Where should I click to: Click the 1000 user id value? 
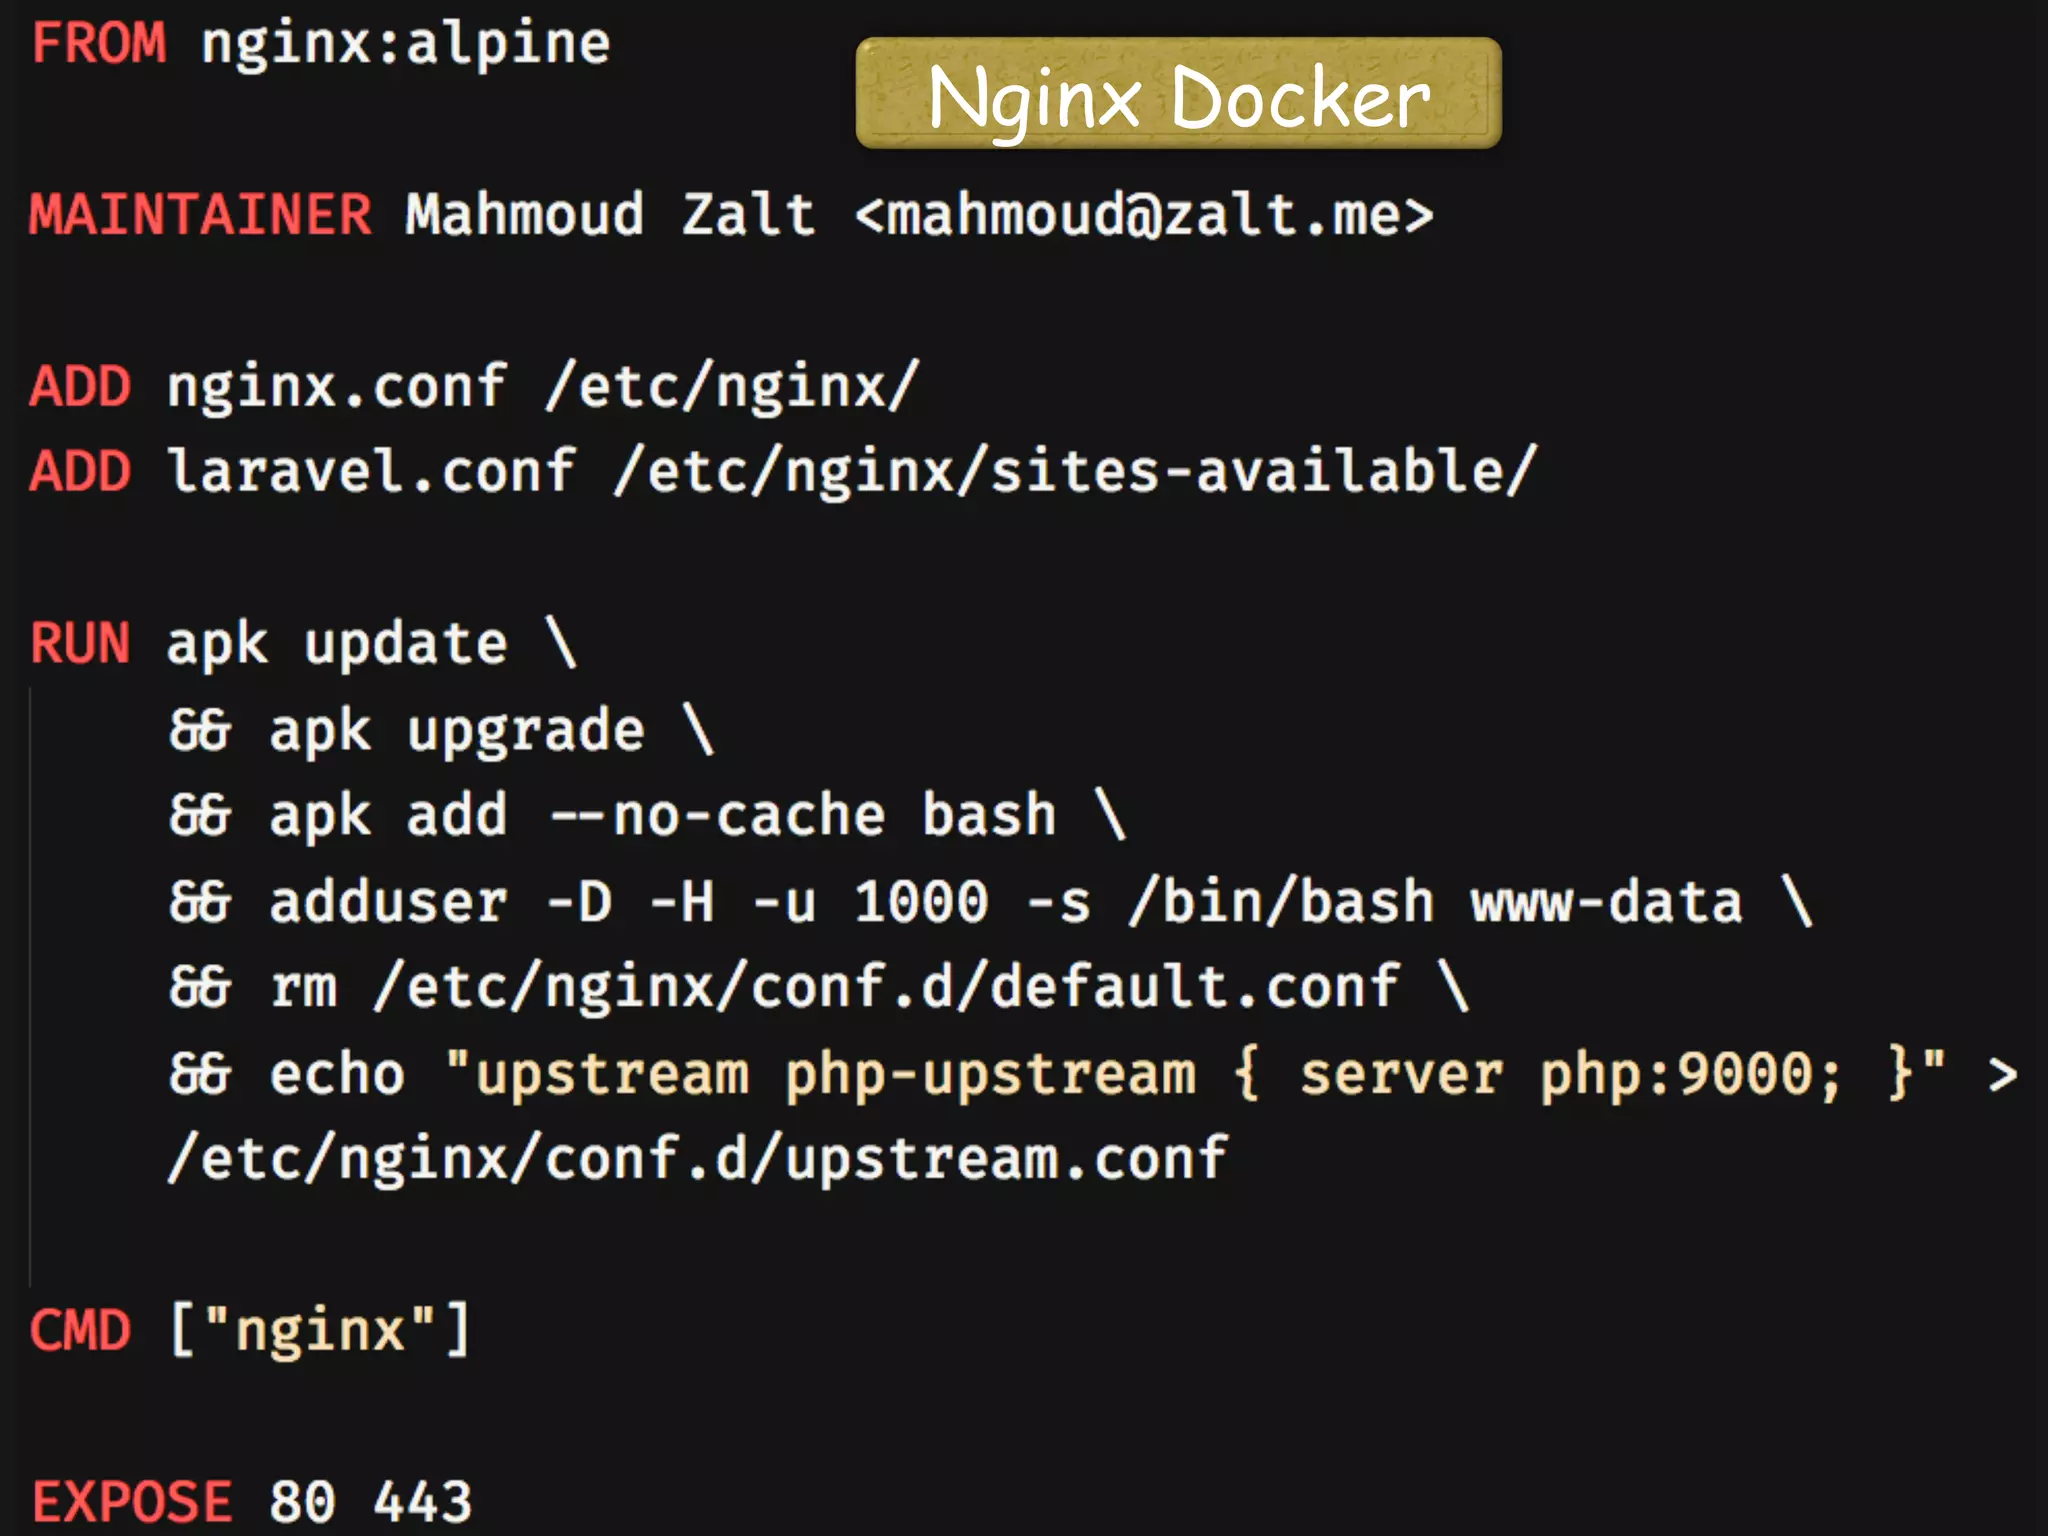tap(922, 902)
